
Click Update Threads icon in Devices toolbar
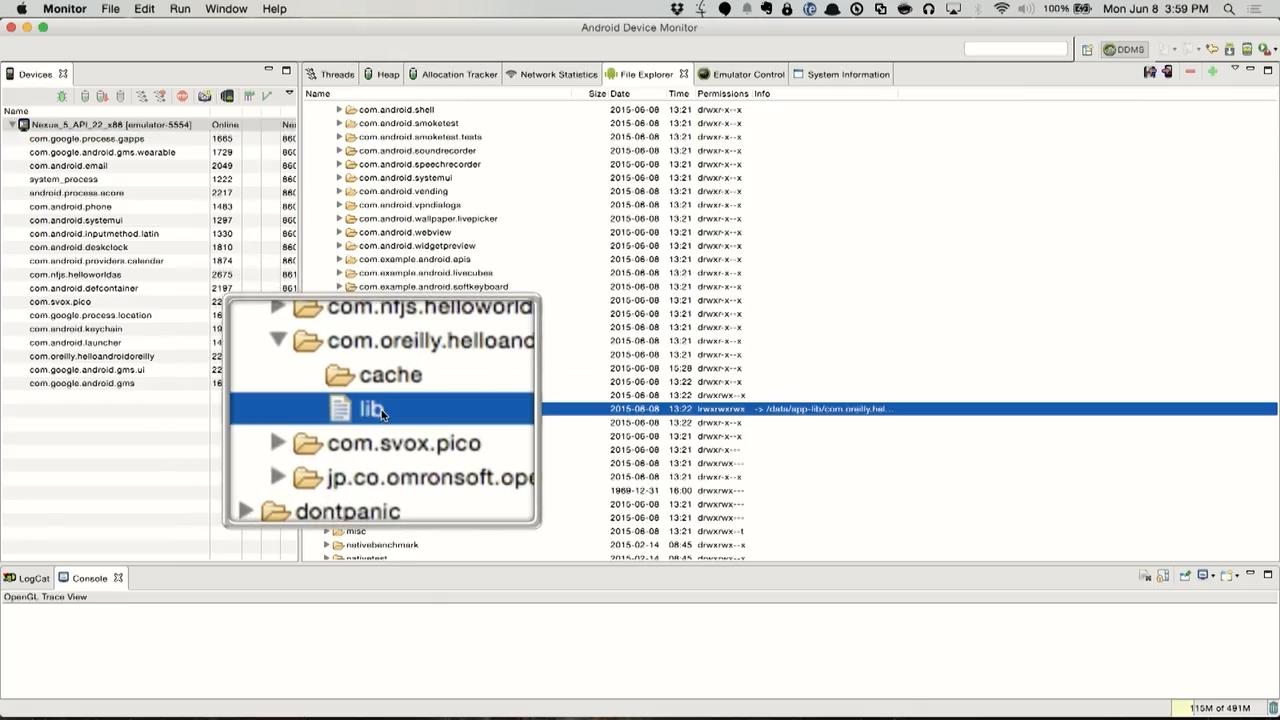142,96
